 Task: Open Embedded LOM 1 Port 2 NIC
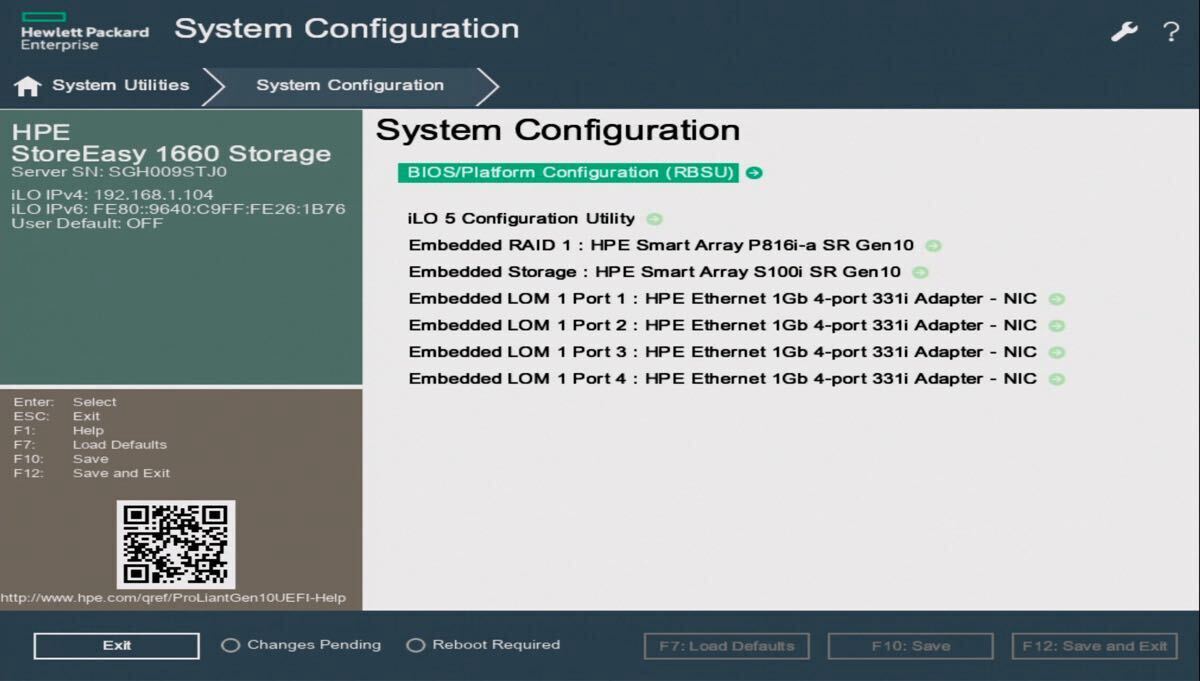tap(723, 326)
